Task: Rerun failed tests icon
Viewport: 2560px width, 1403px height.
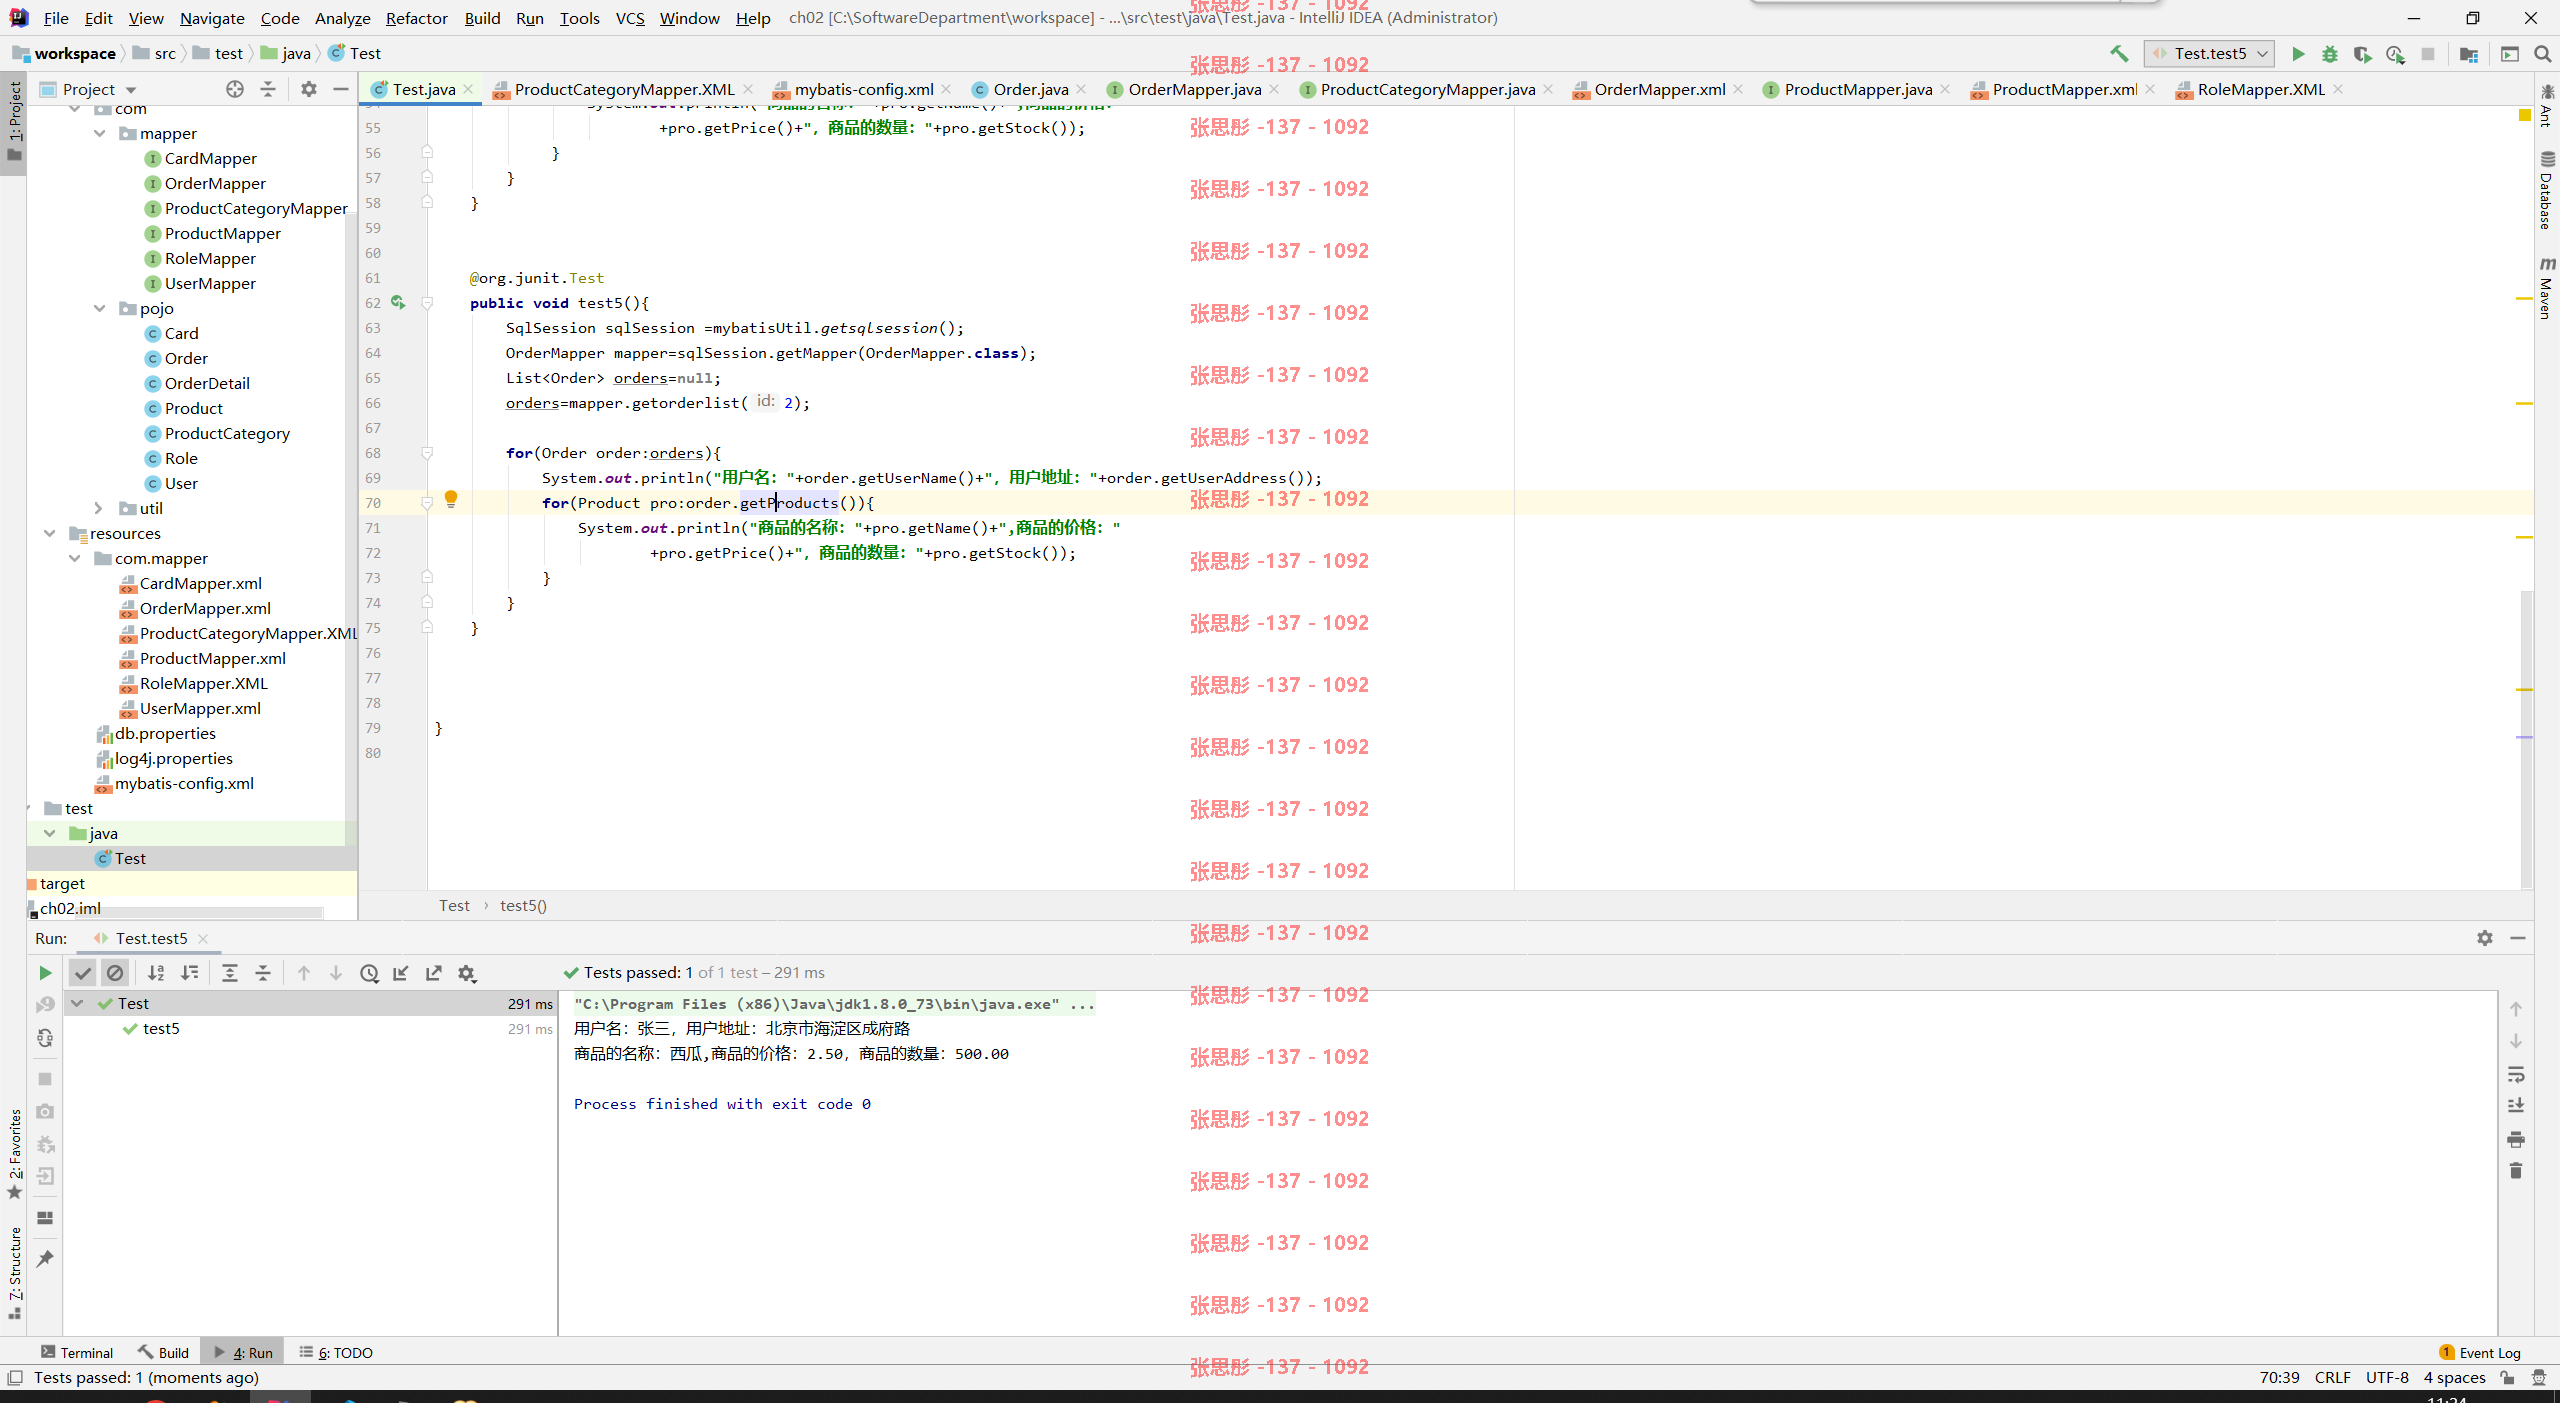Action: tap(45, 1005)
